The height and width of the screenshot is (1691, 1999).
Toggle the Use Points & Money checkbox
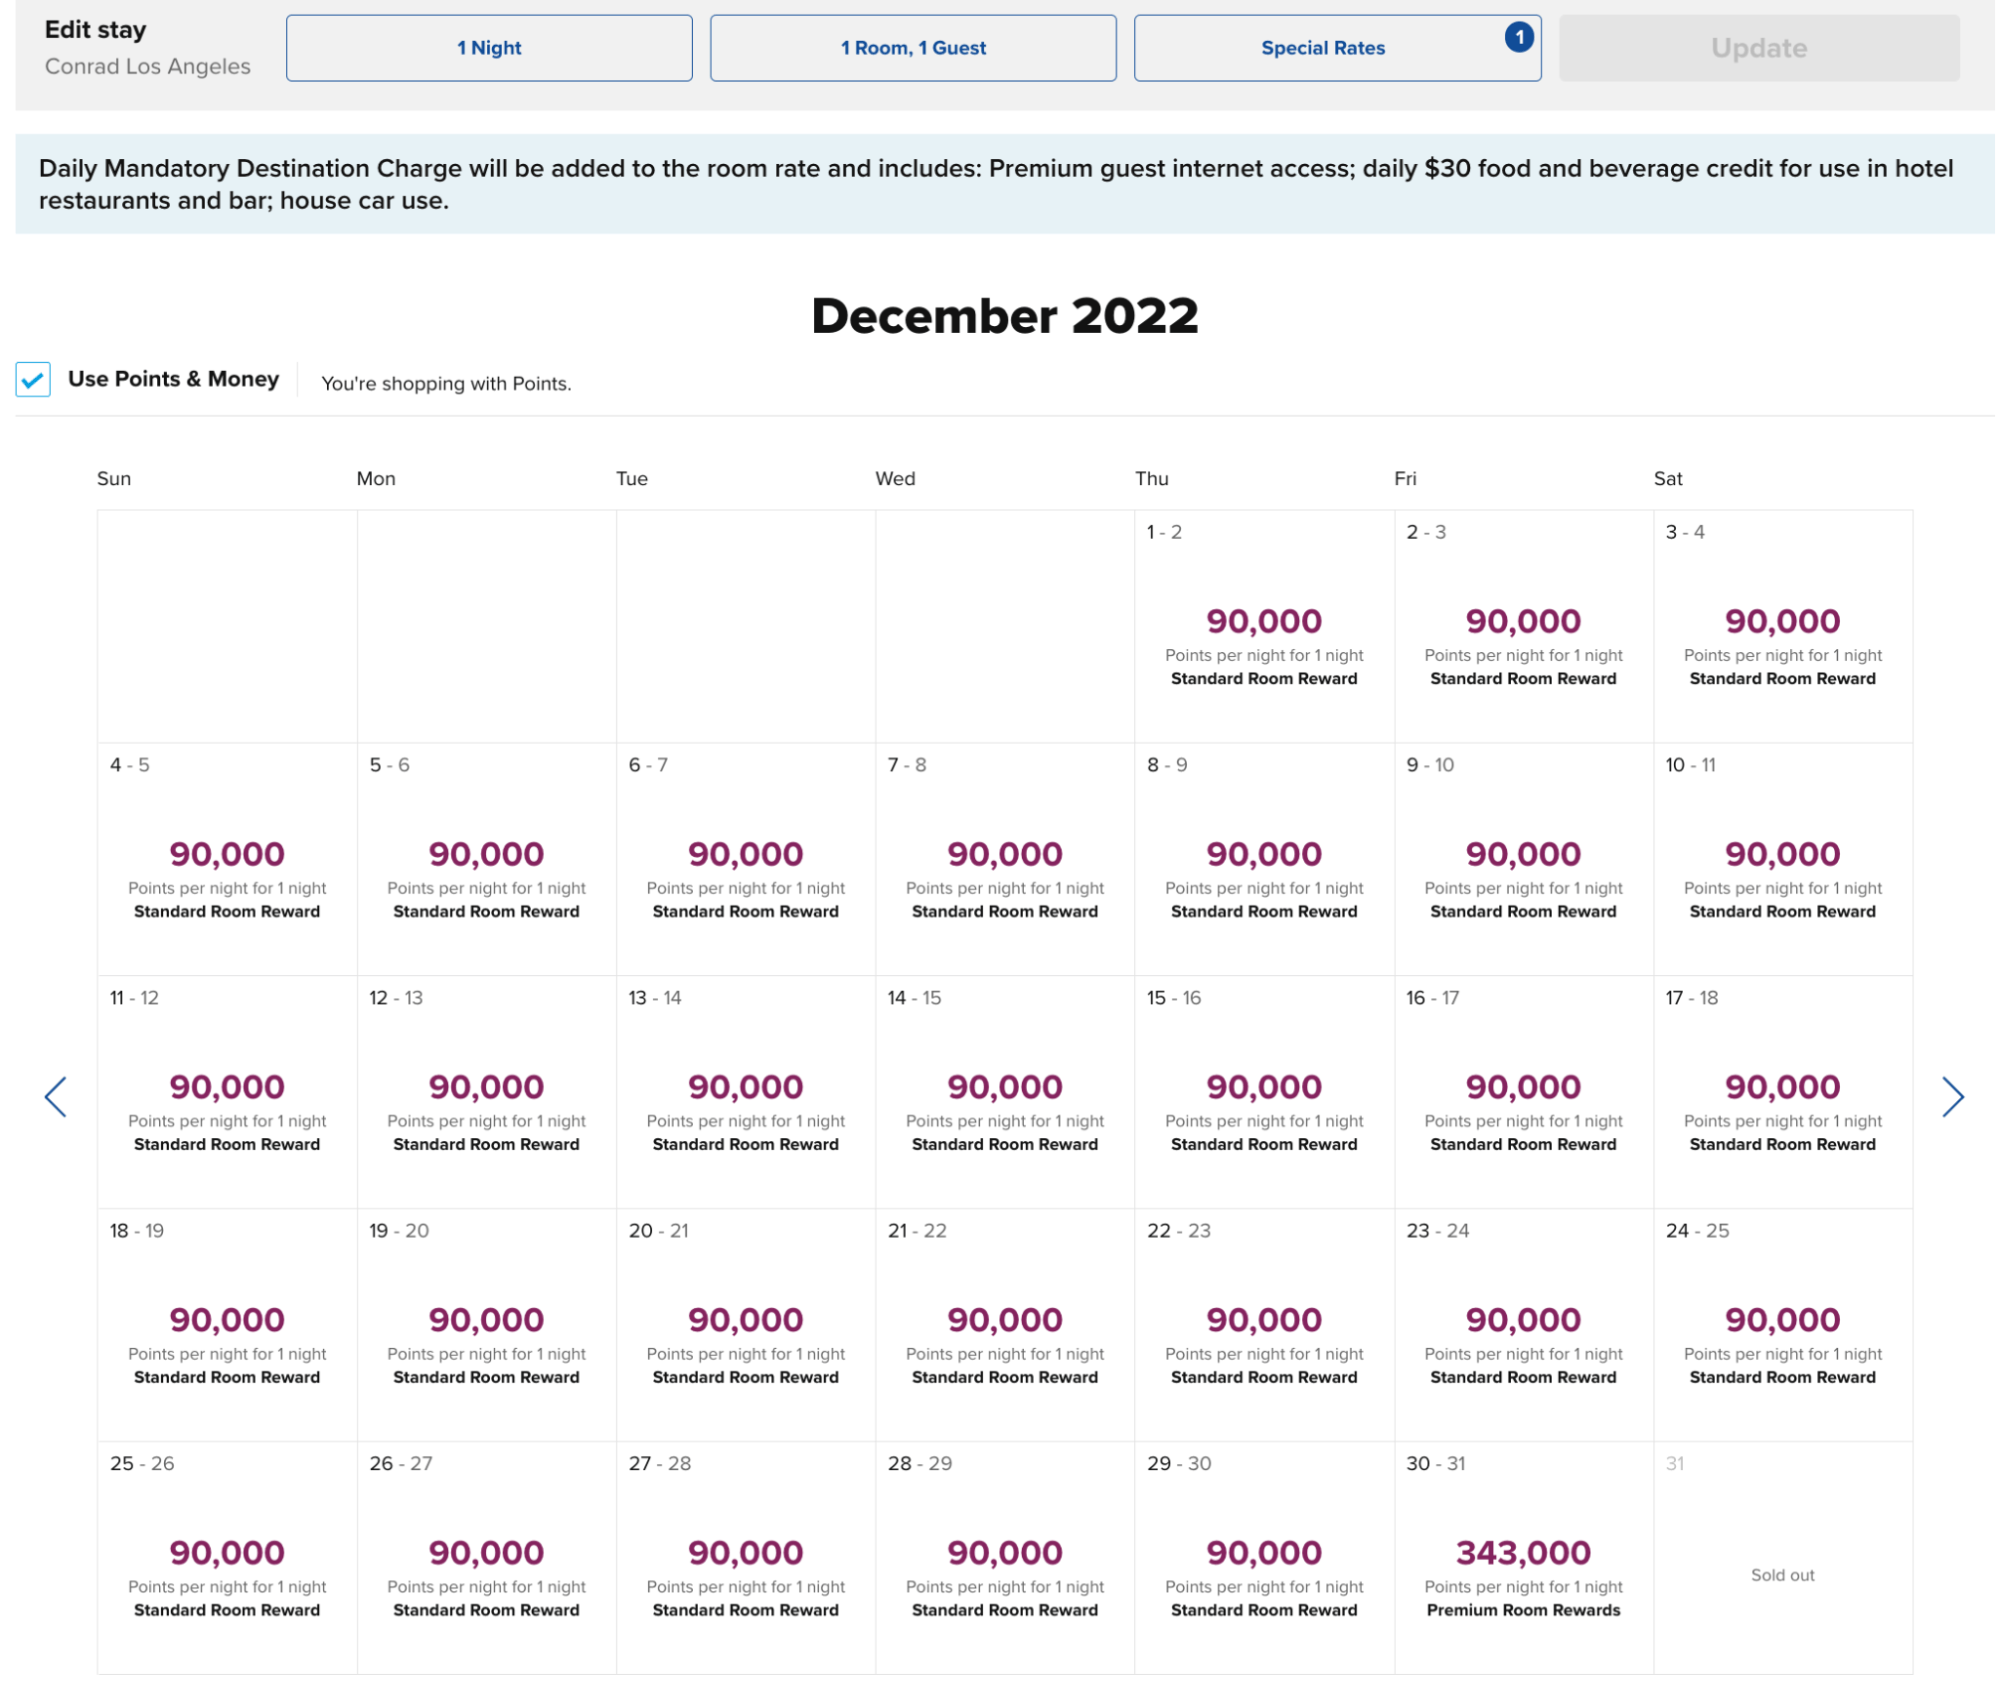(x=30, y=381)
